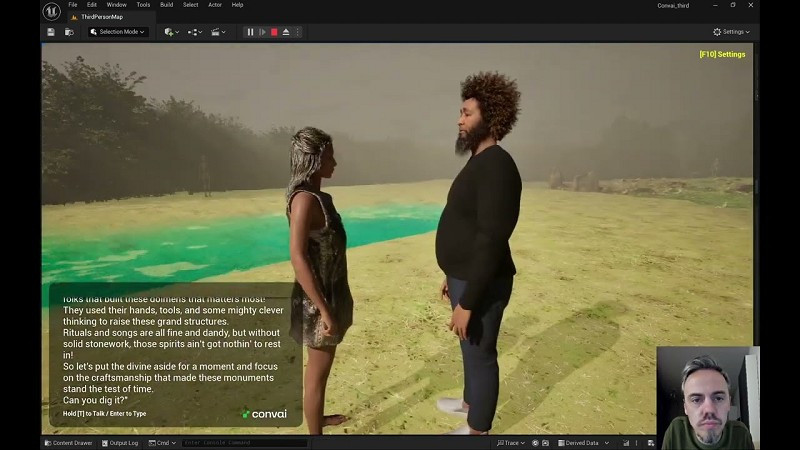Click the Unreal Engine logo icon

(51, 11)
